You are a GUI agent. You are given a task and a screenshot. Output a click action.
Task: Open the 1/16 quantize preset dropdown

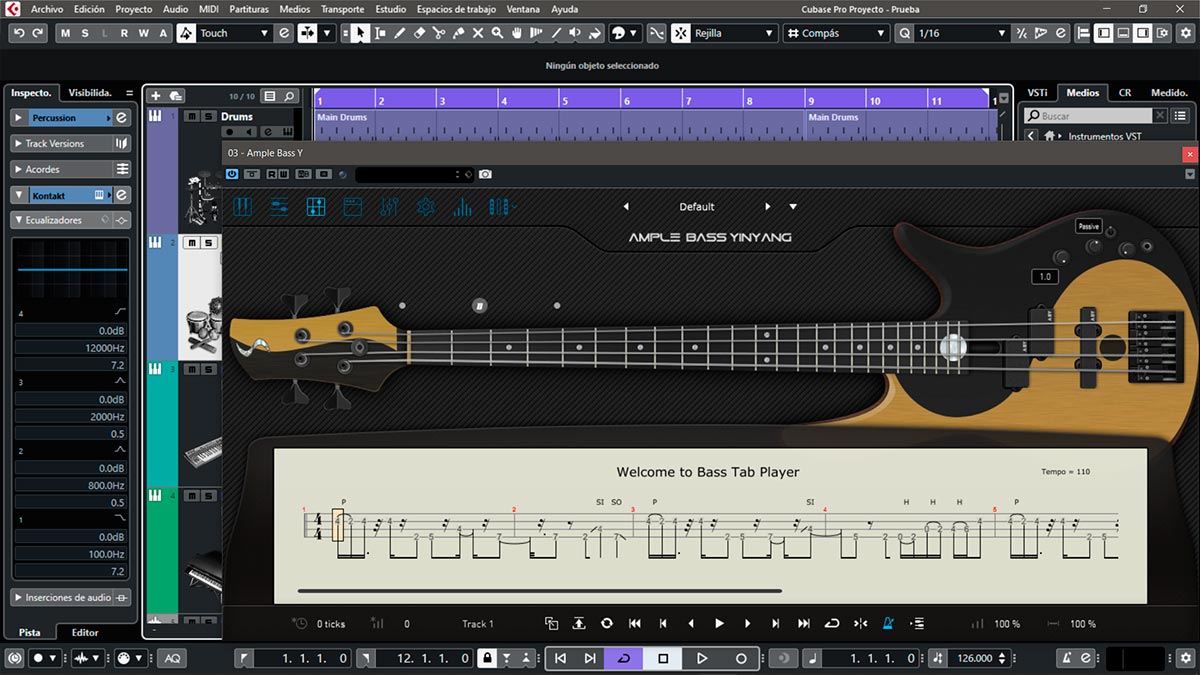click(x=962, y=33)
